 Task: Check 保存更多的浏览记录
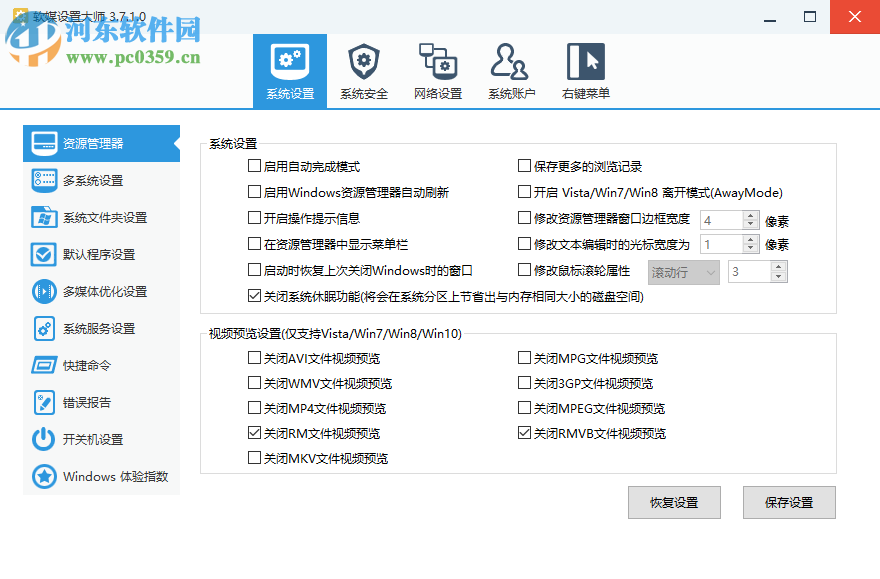pos(523,165)
